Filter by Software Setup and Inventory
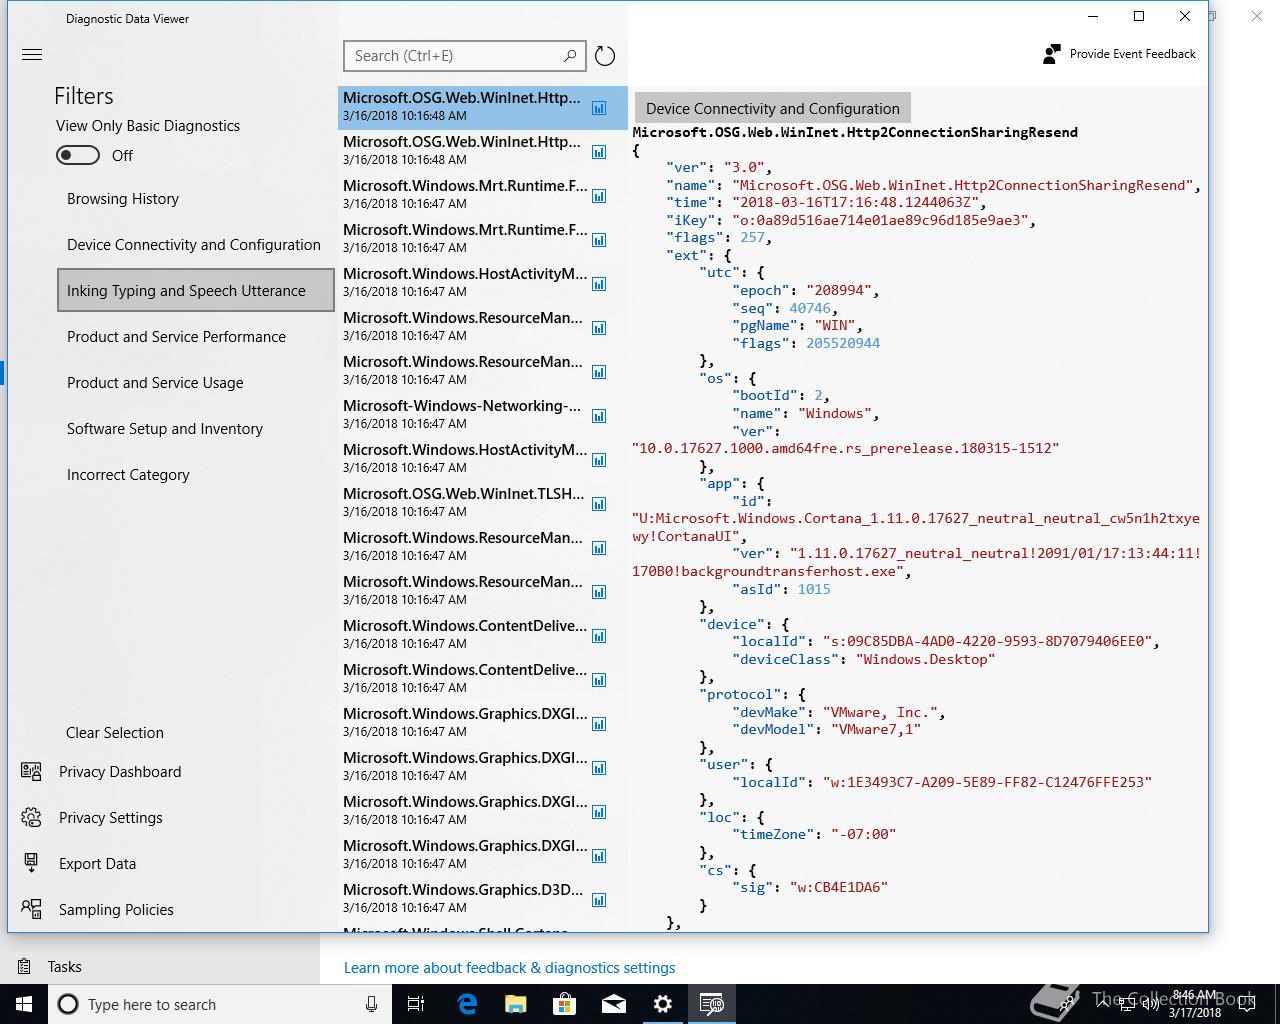Viewport: 1280px width, 1024px height. point(165,429)
